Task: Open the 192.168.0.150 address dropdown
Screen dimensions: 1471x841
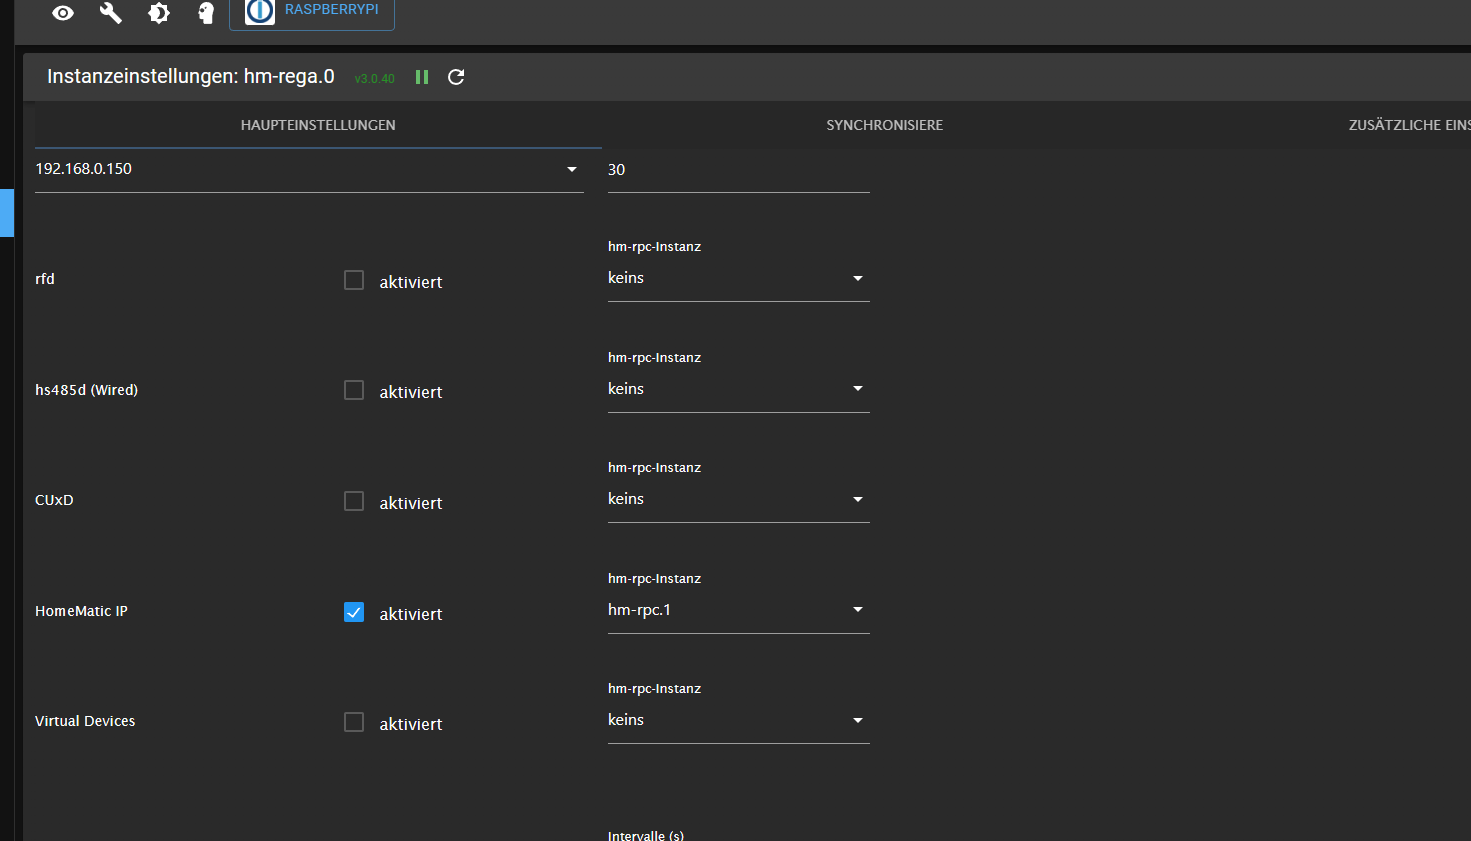Action: (x=309, y=169)
